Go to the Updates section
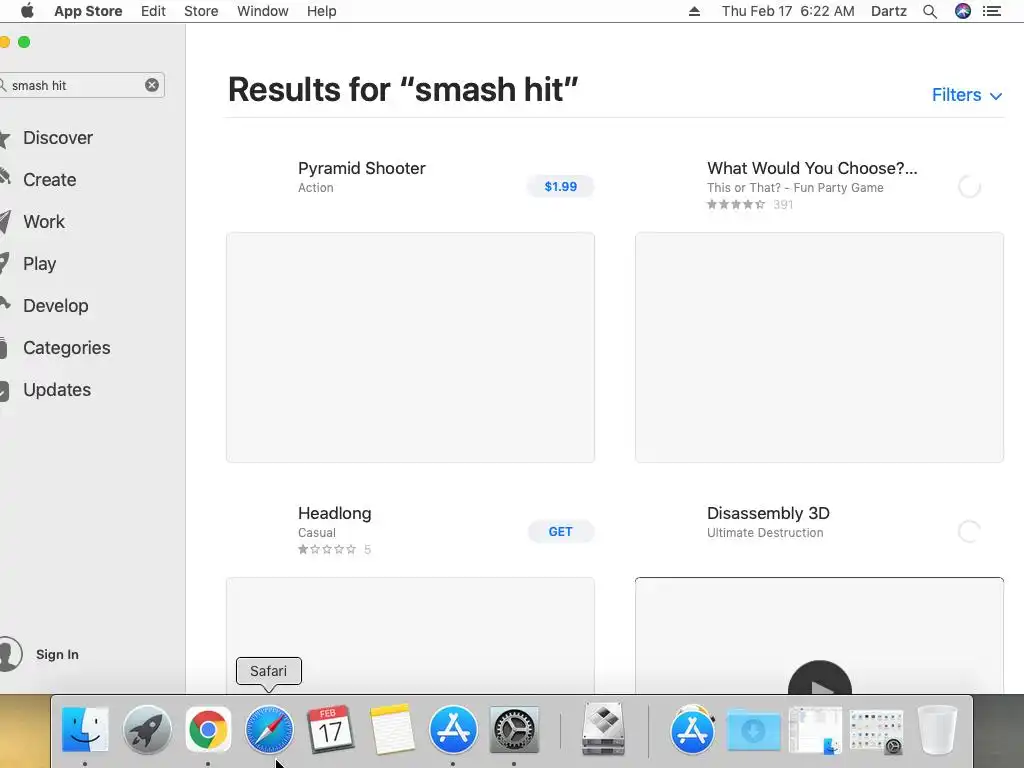 57,390
